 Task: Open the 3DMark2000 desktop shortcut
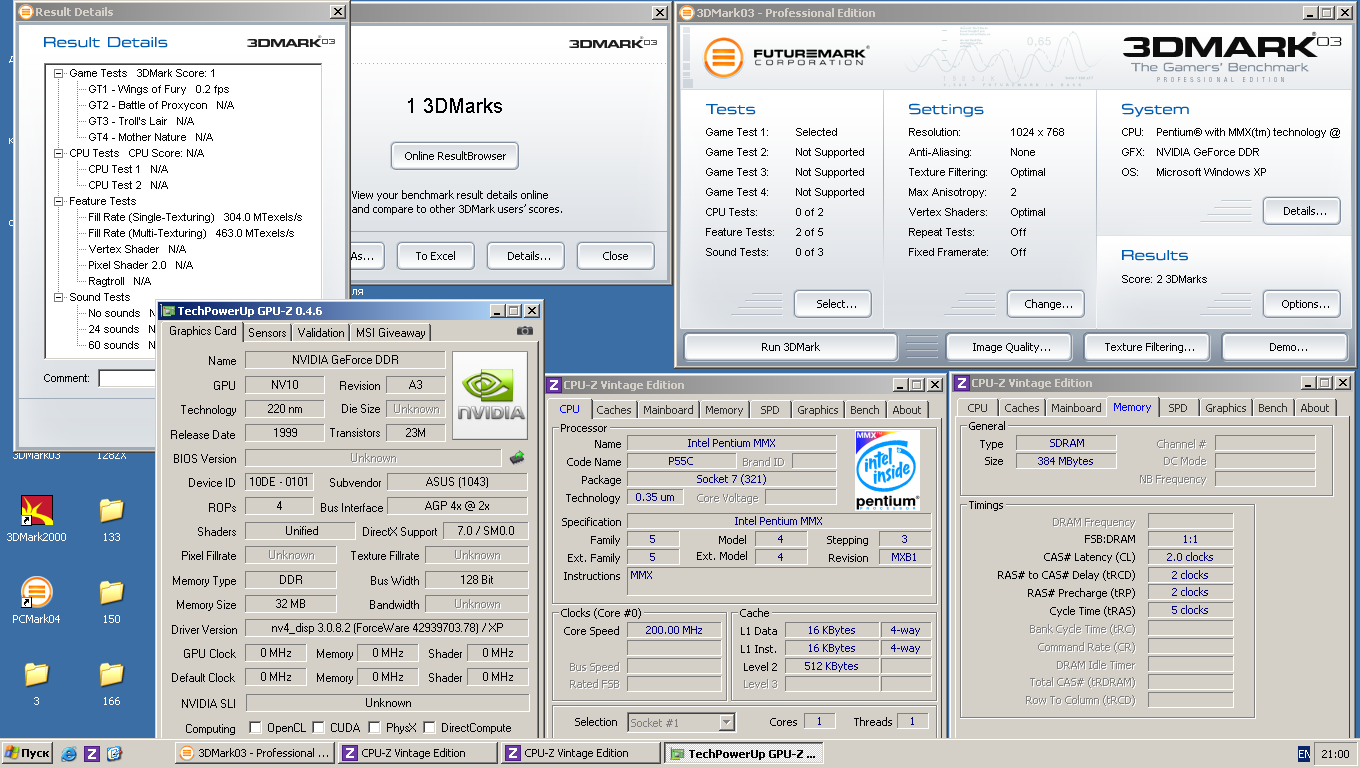point(36,519)
